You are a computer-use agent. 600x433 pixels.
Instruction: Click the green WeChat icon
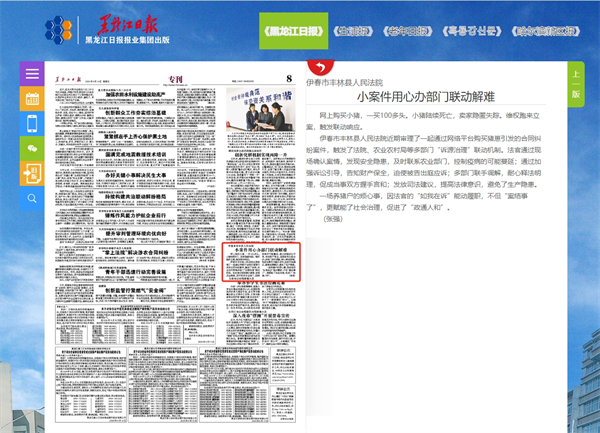pyautogui.click(x=32, y=147)
